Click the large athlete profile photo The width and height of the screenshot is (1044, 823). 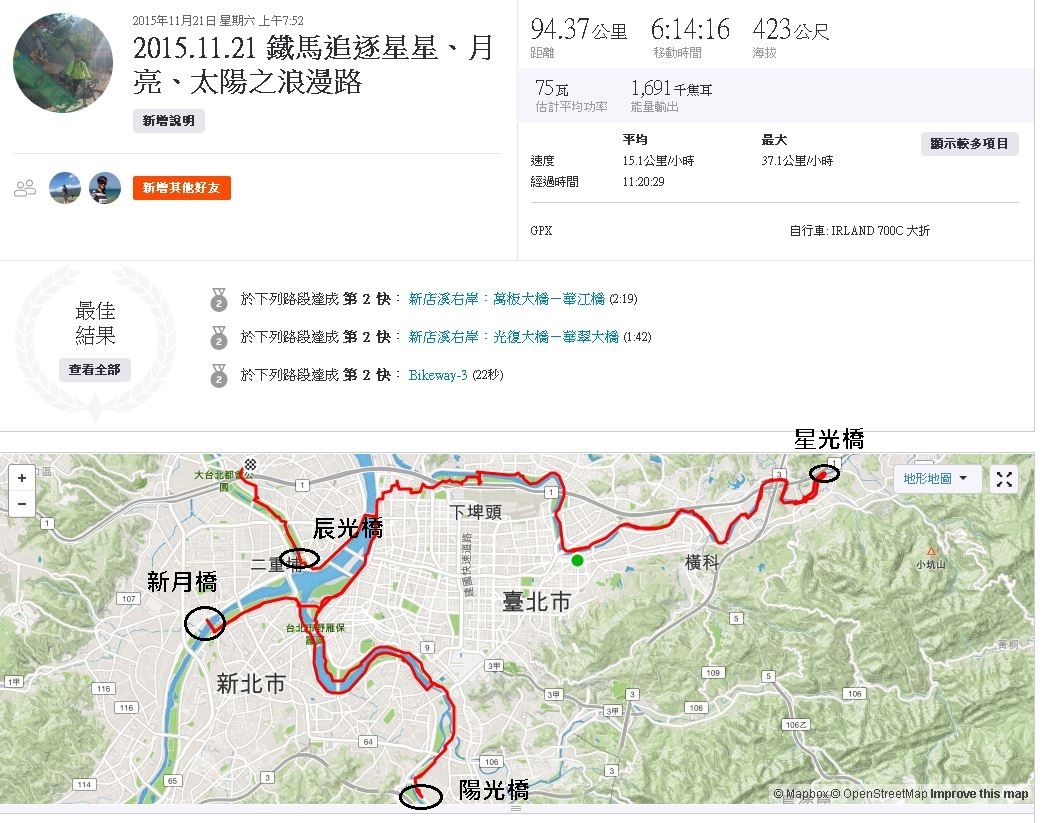[x=63, y=63]
